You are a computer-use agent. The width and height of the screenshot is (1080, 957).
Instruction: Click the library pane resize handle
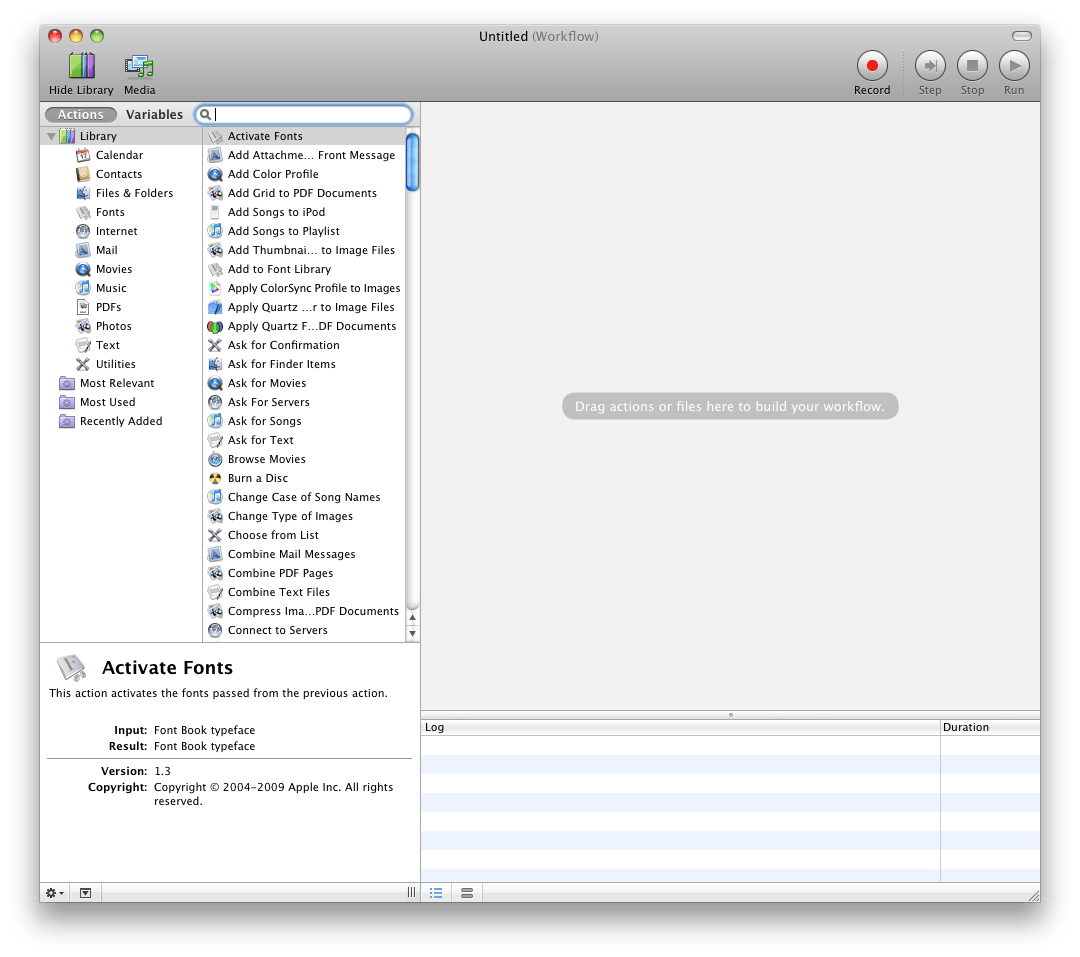[x=411, y=893]
